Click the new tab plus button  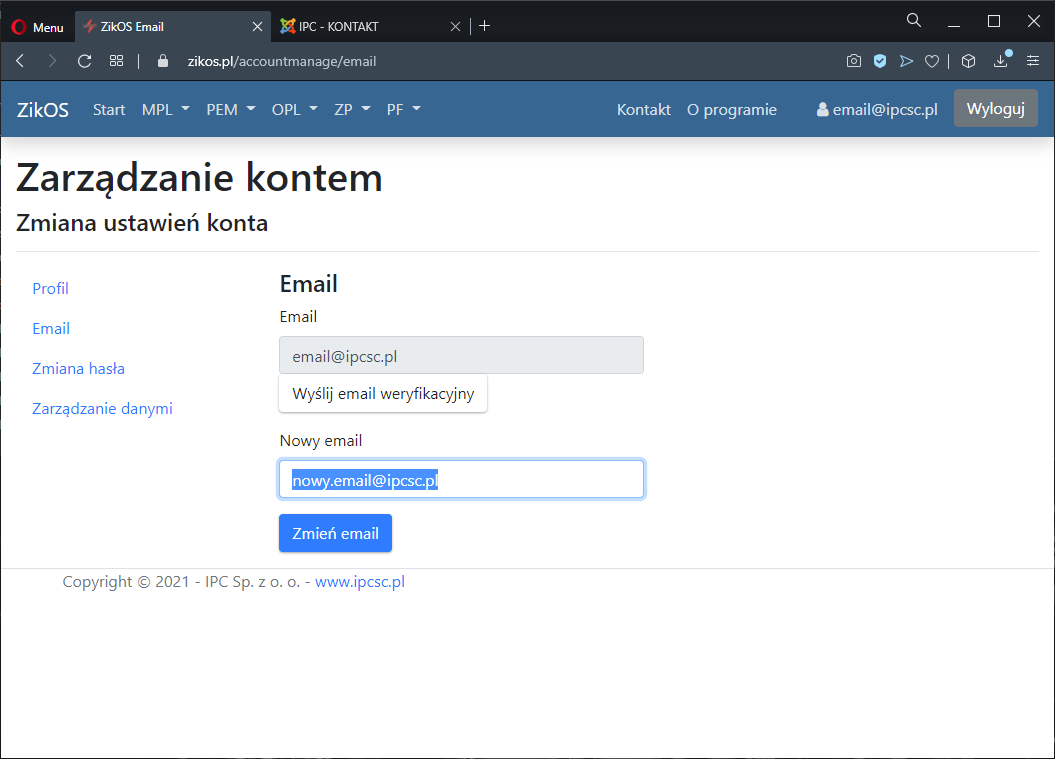coord(485,26)
